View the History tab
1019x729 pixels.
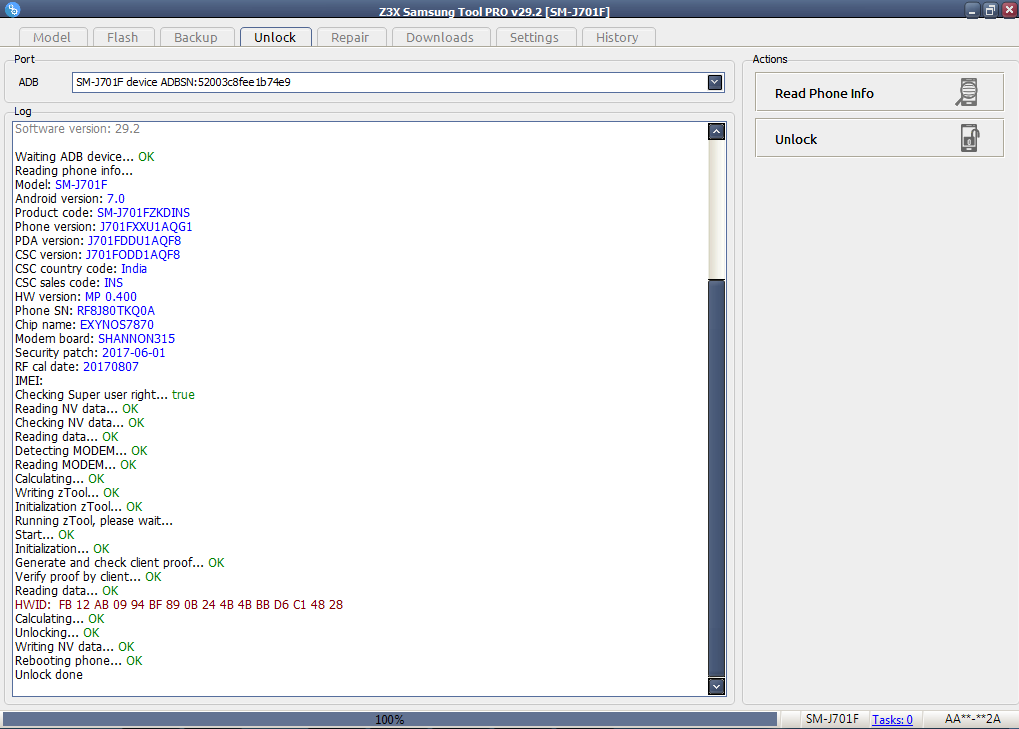[617, 37]
